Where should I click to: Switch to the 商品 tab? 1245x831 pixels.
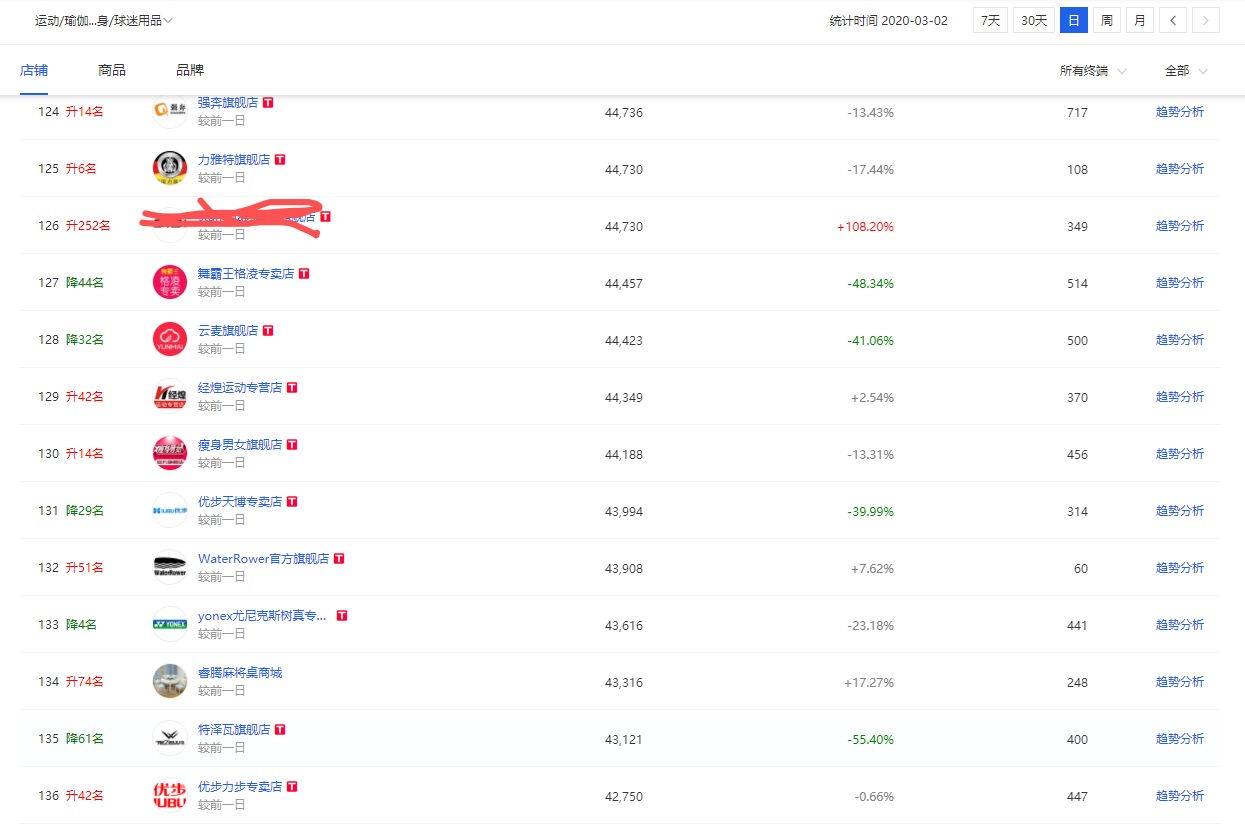[x=112, y=70]
